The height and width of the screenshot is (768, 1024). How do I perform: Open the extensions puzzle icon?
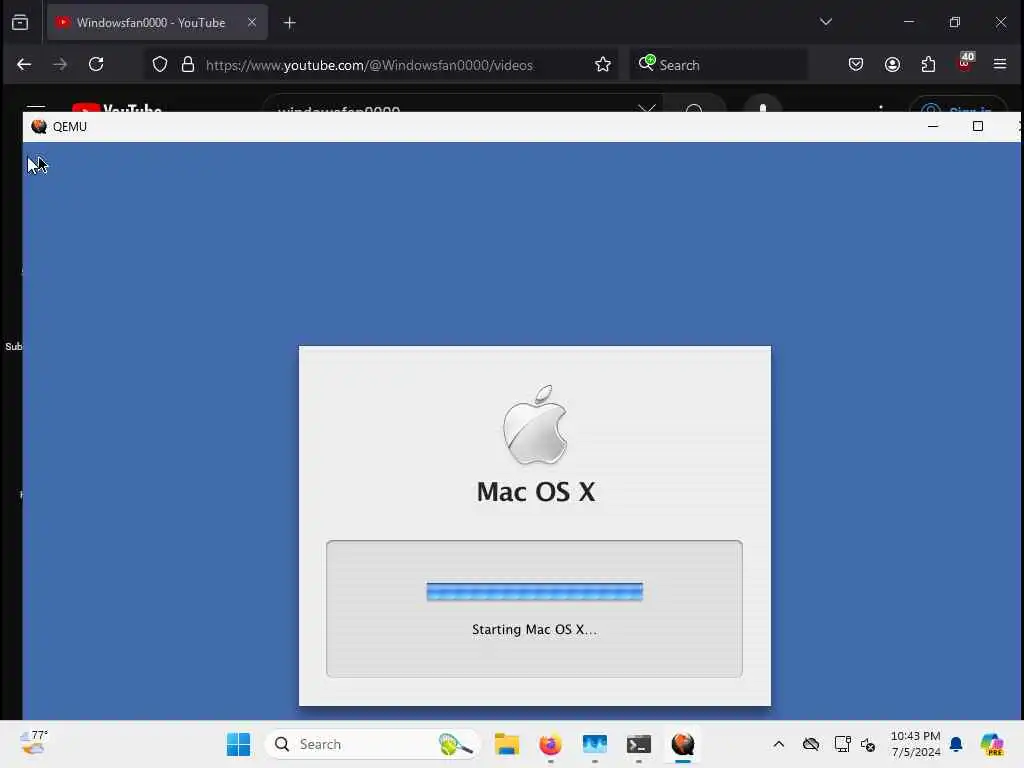(928, 64)
